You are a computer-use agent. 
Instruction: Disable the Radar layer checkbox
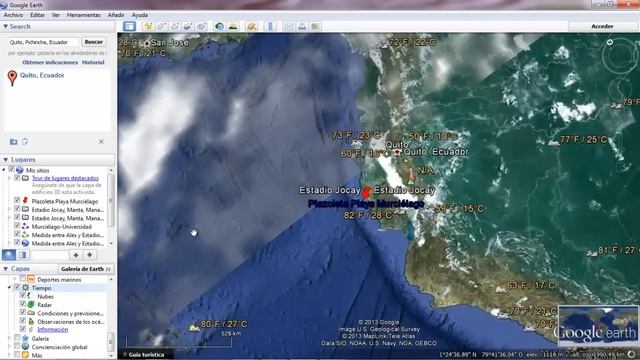23,304
